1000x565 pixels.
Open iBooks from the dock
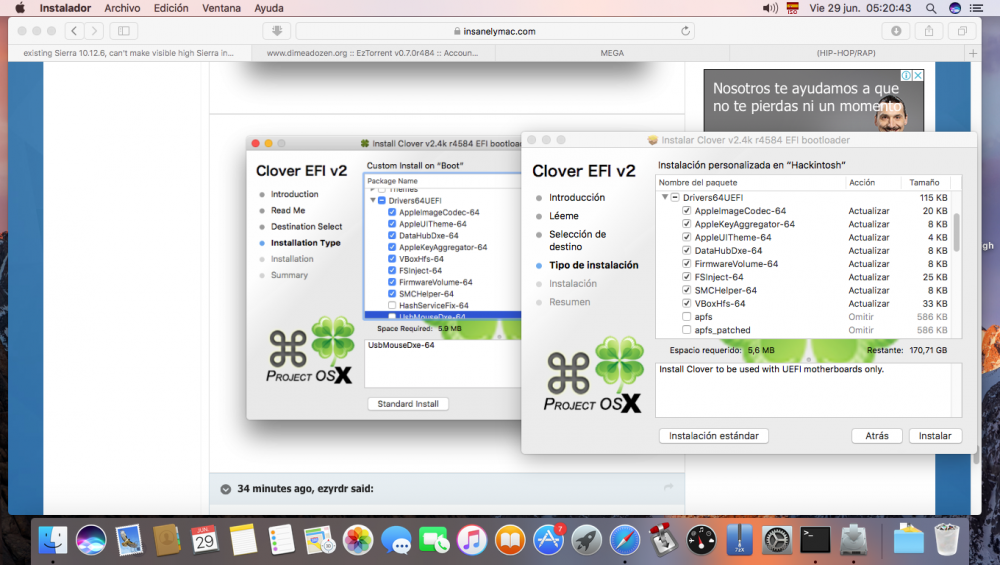pyautogui.click(x=510, y=540)
